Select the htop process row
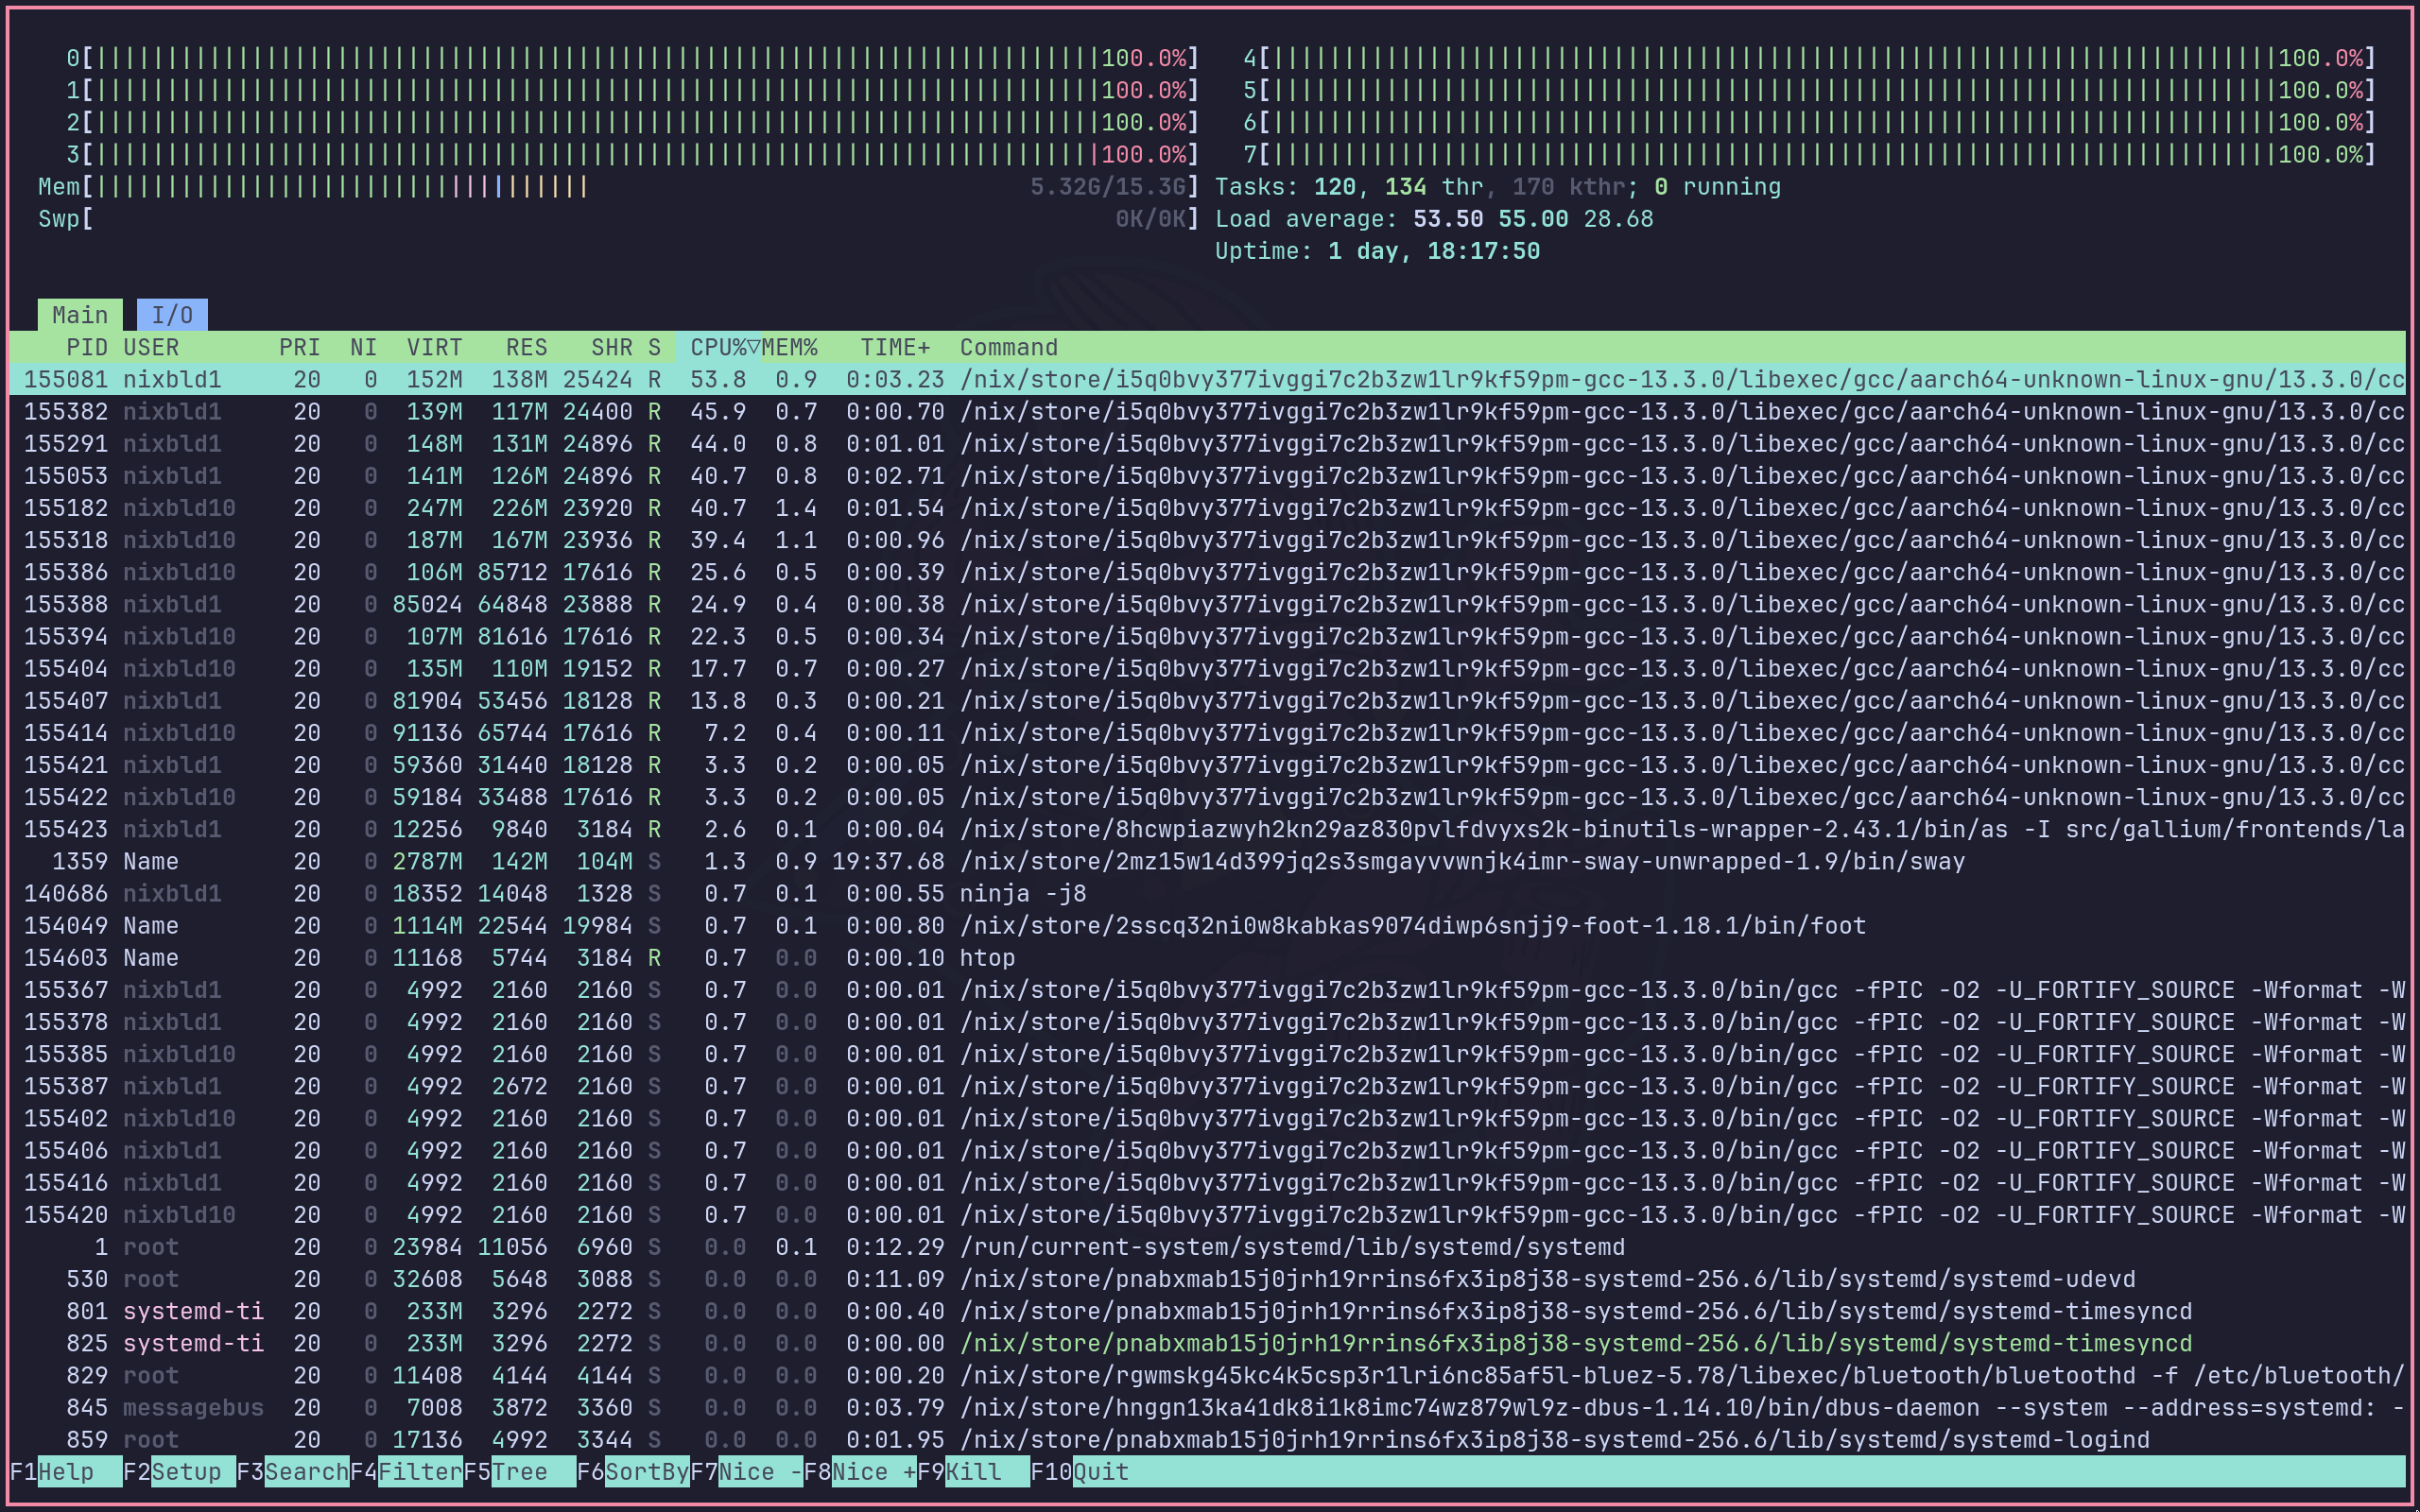Image resolution: width=2420 pixels, height=1512 pixels. (x=986, y=958)
